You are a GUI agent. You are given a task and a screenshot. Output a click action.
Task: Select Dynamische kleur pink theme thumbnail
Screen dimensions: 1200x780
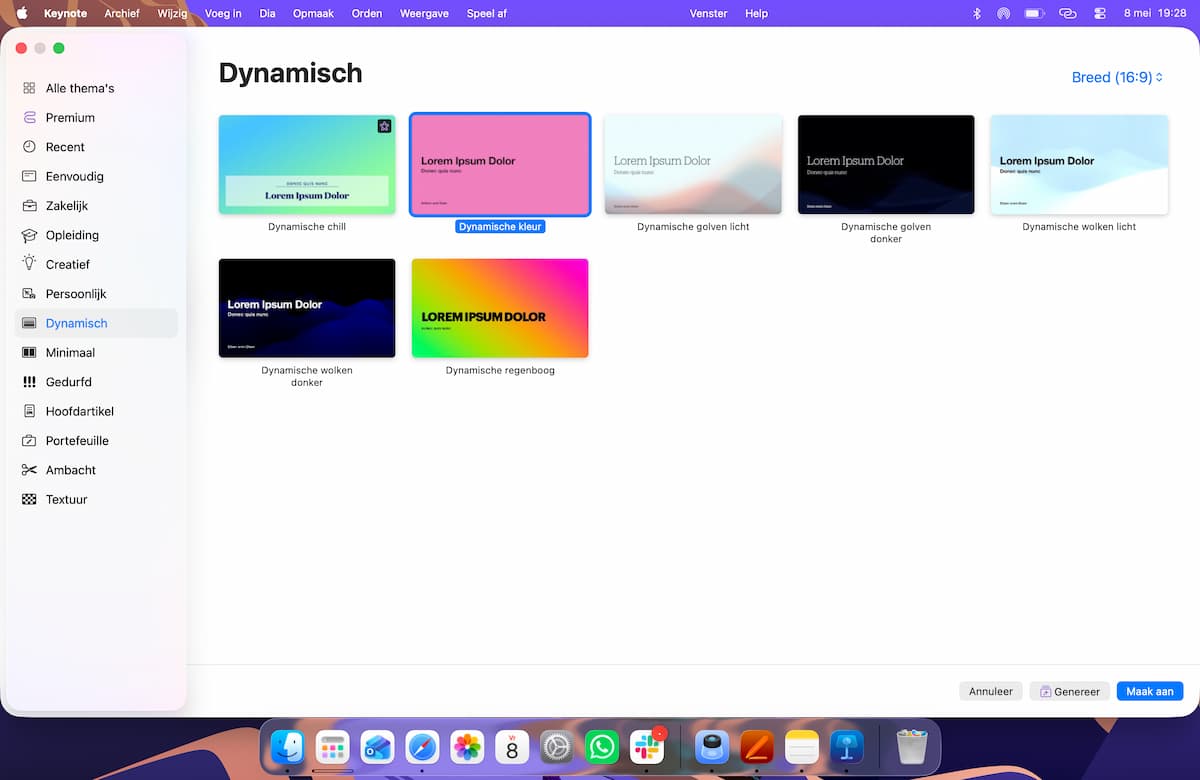pyautogui.click(x=500, y=164)
